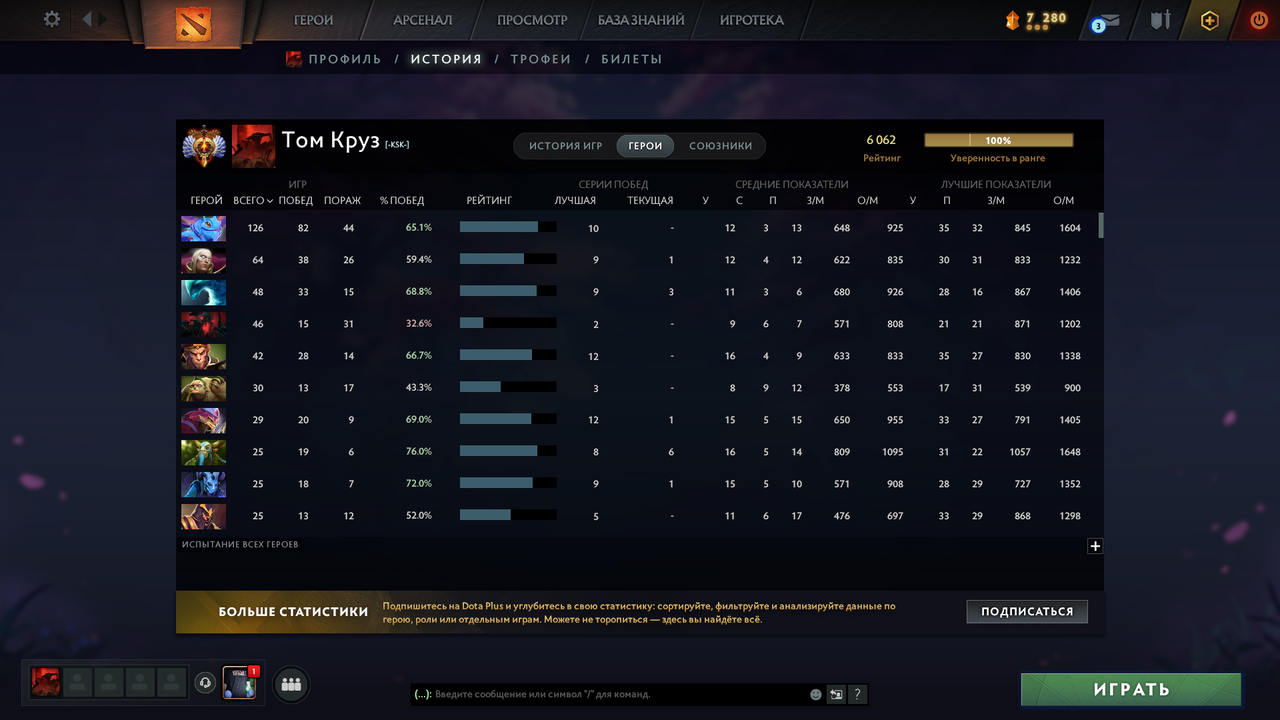Select the hero portrait with 48 games
Image resolution: width=1280 pixels, height=720 pixels.
tap(203, 292)
